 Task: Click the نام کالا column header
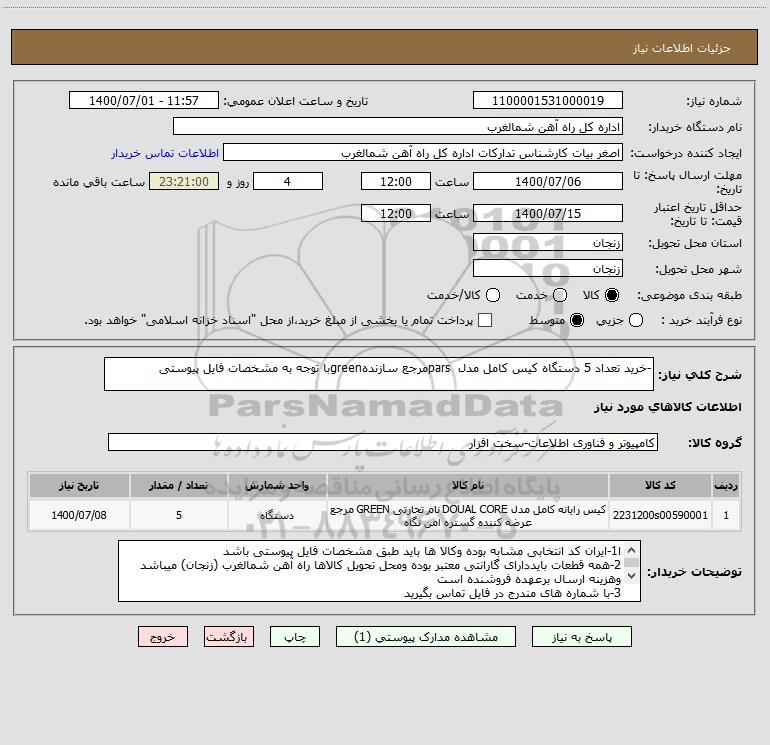[x=468, y=485]
